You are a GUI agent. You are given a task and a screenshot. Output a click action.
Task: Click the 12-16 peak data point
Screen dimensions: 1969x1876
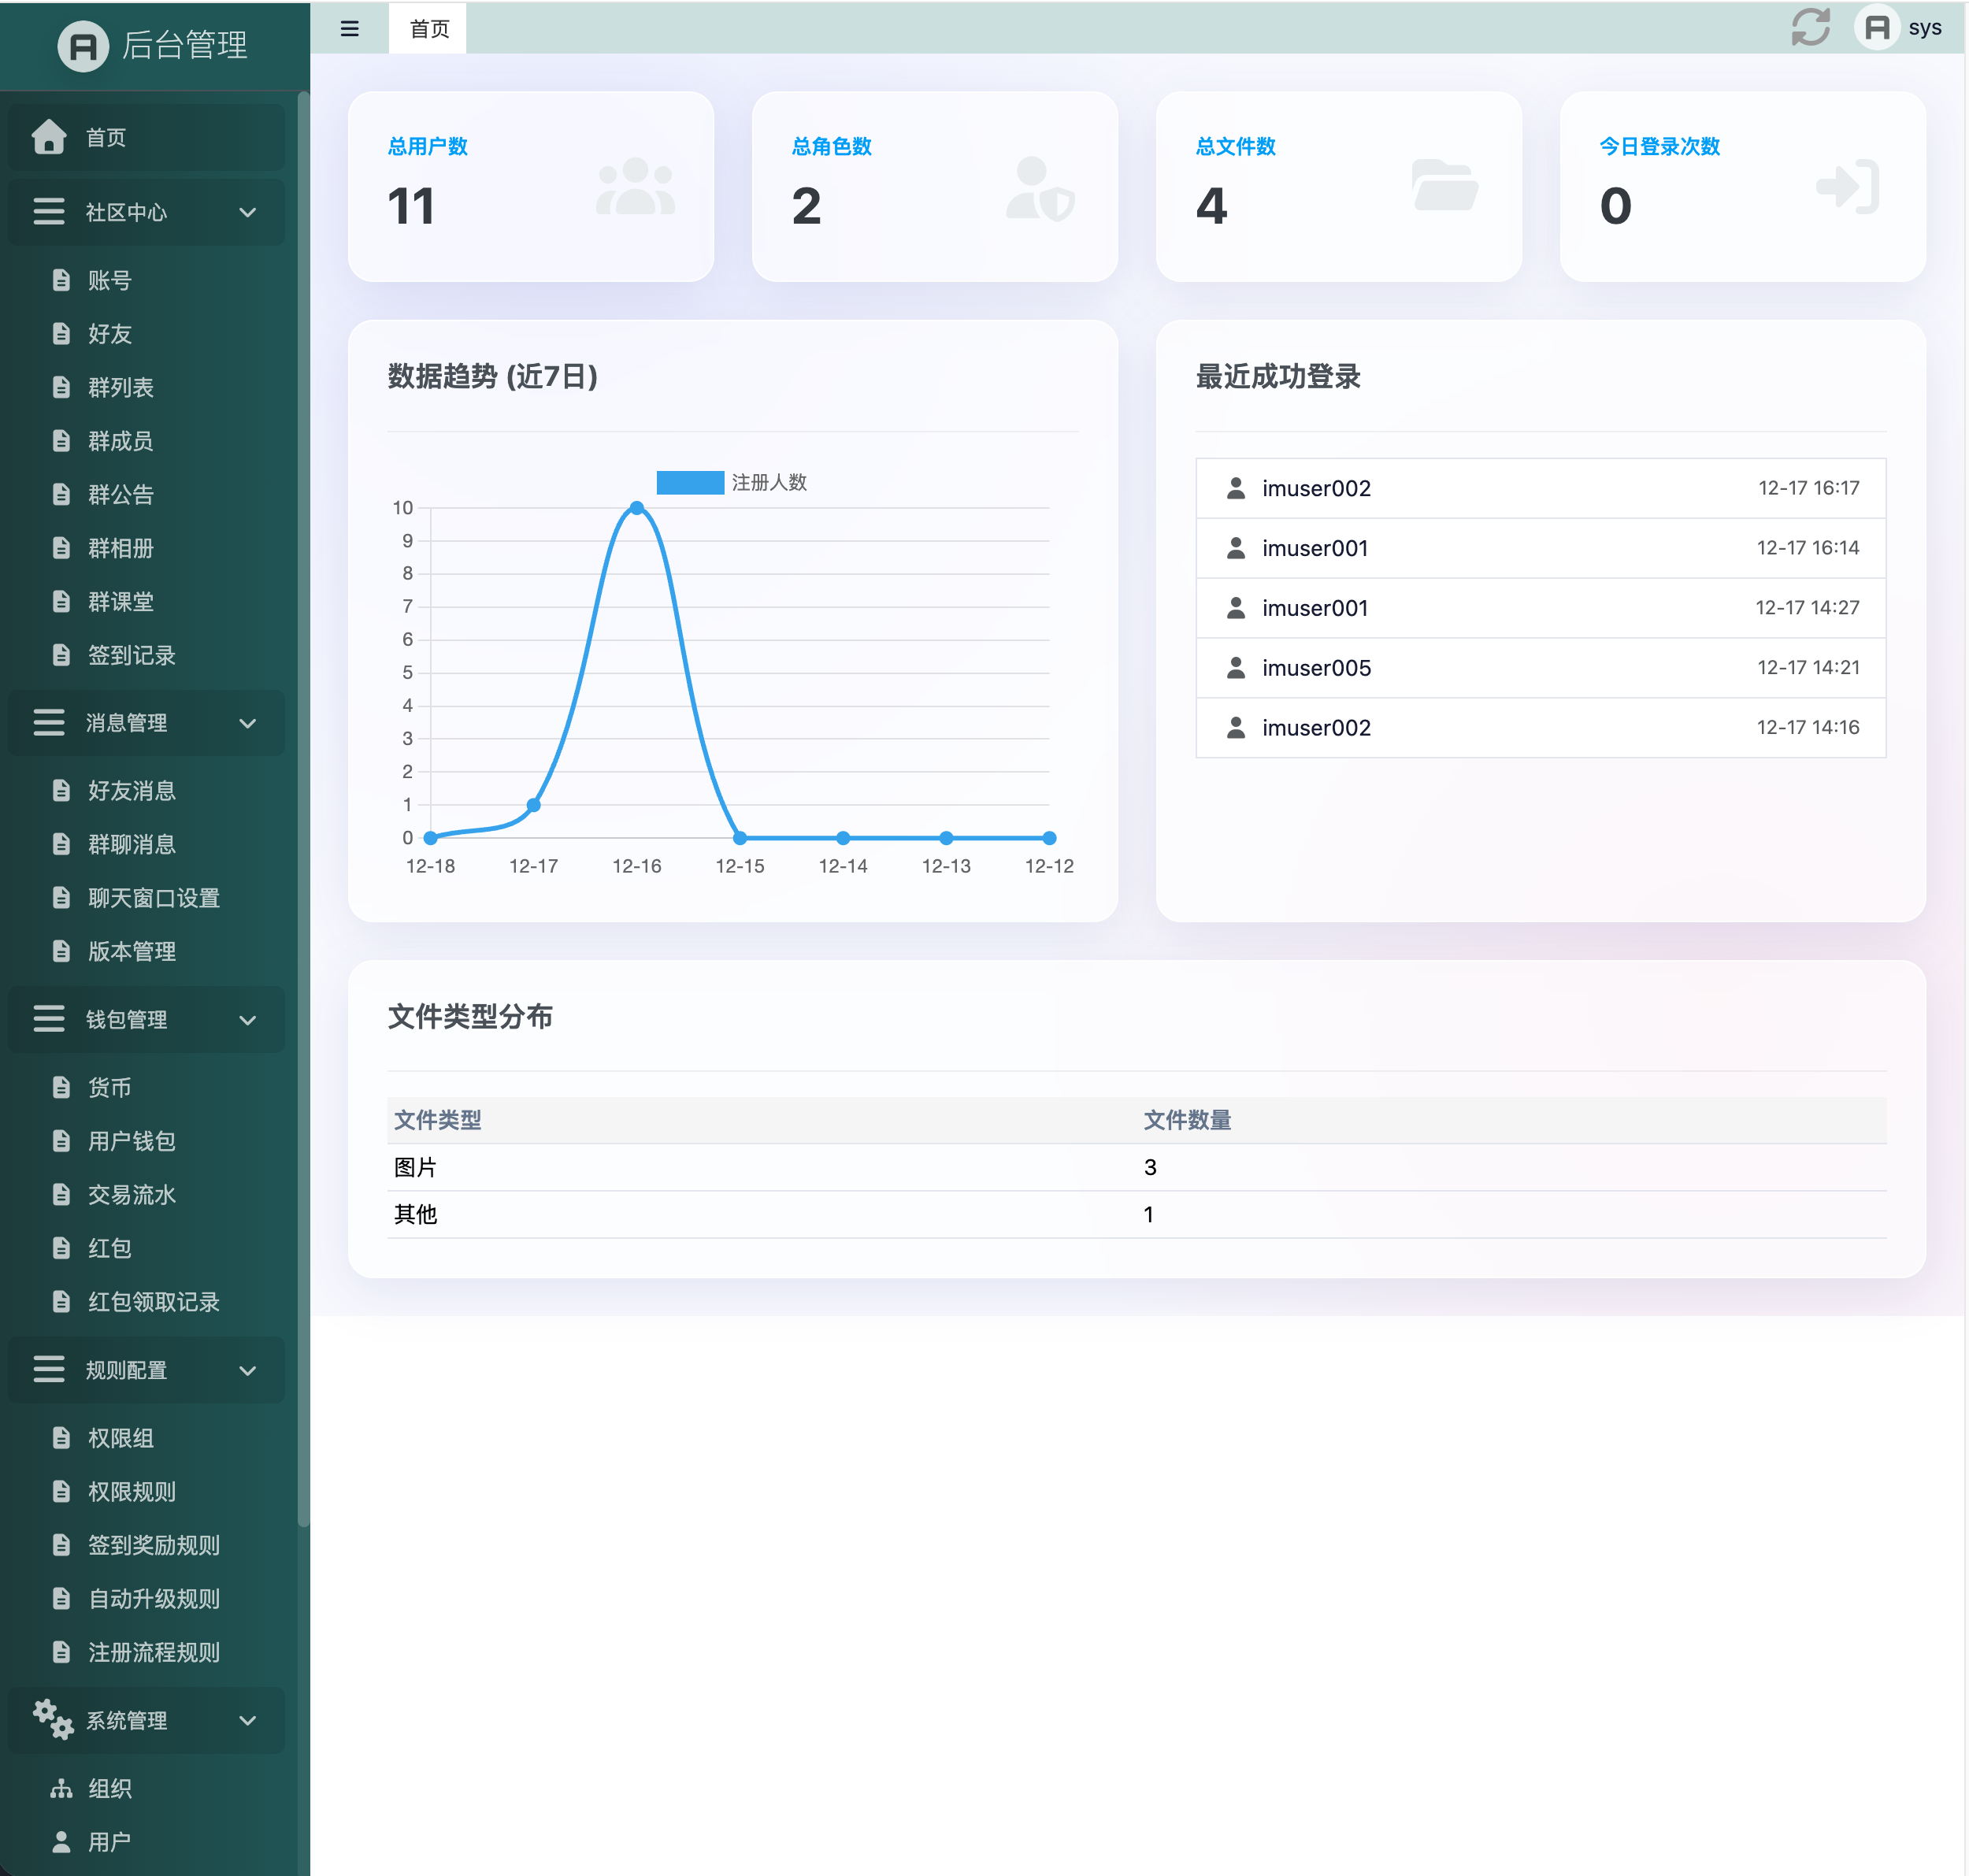tap(637, 508)
